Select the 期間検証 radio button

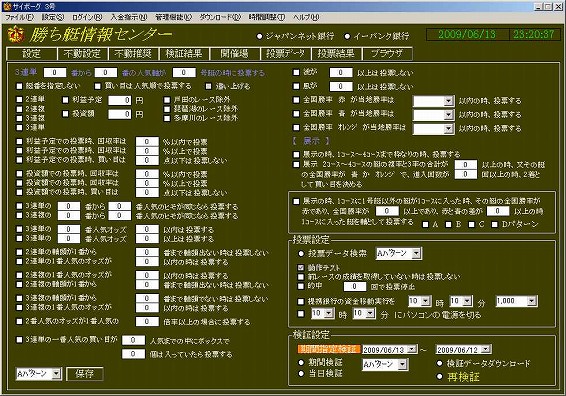pyautogui.click(x=301, y=362)
